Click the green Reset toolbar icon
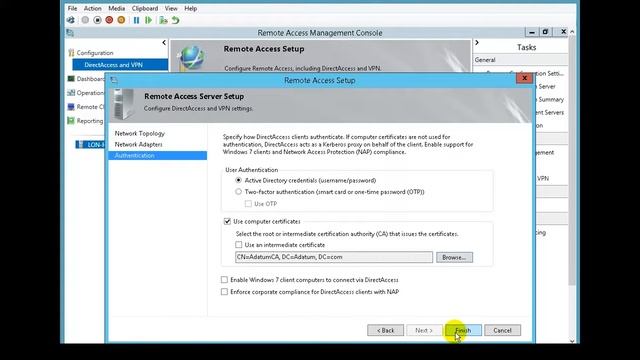The image size is (640, 360). 149,20
